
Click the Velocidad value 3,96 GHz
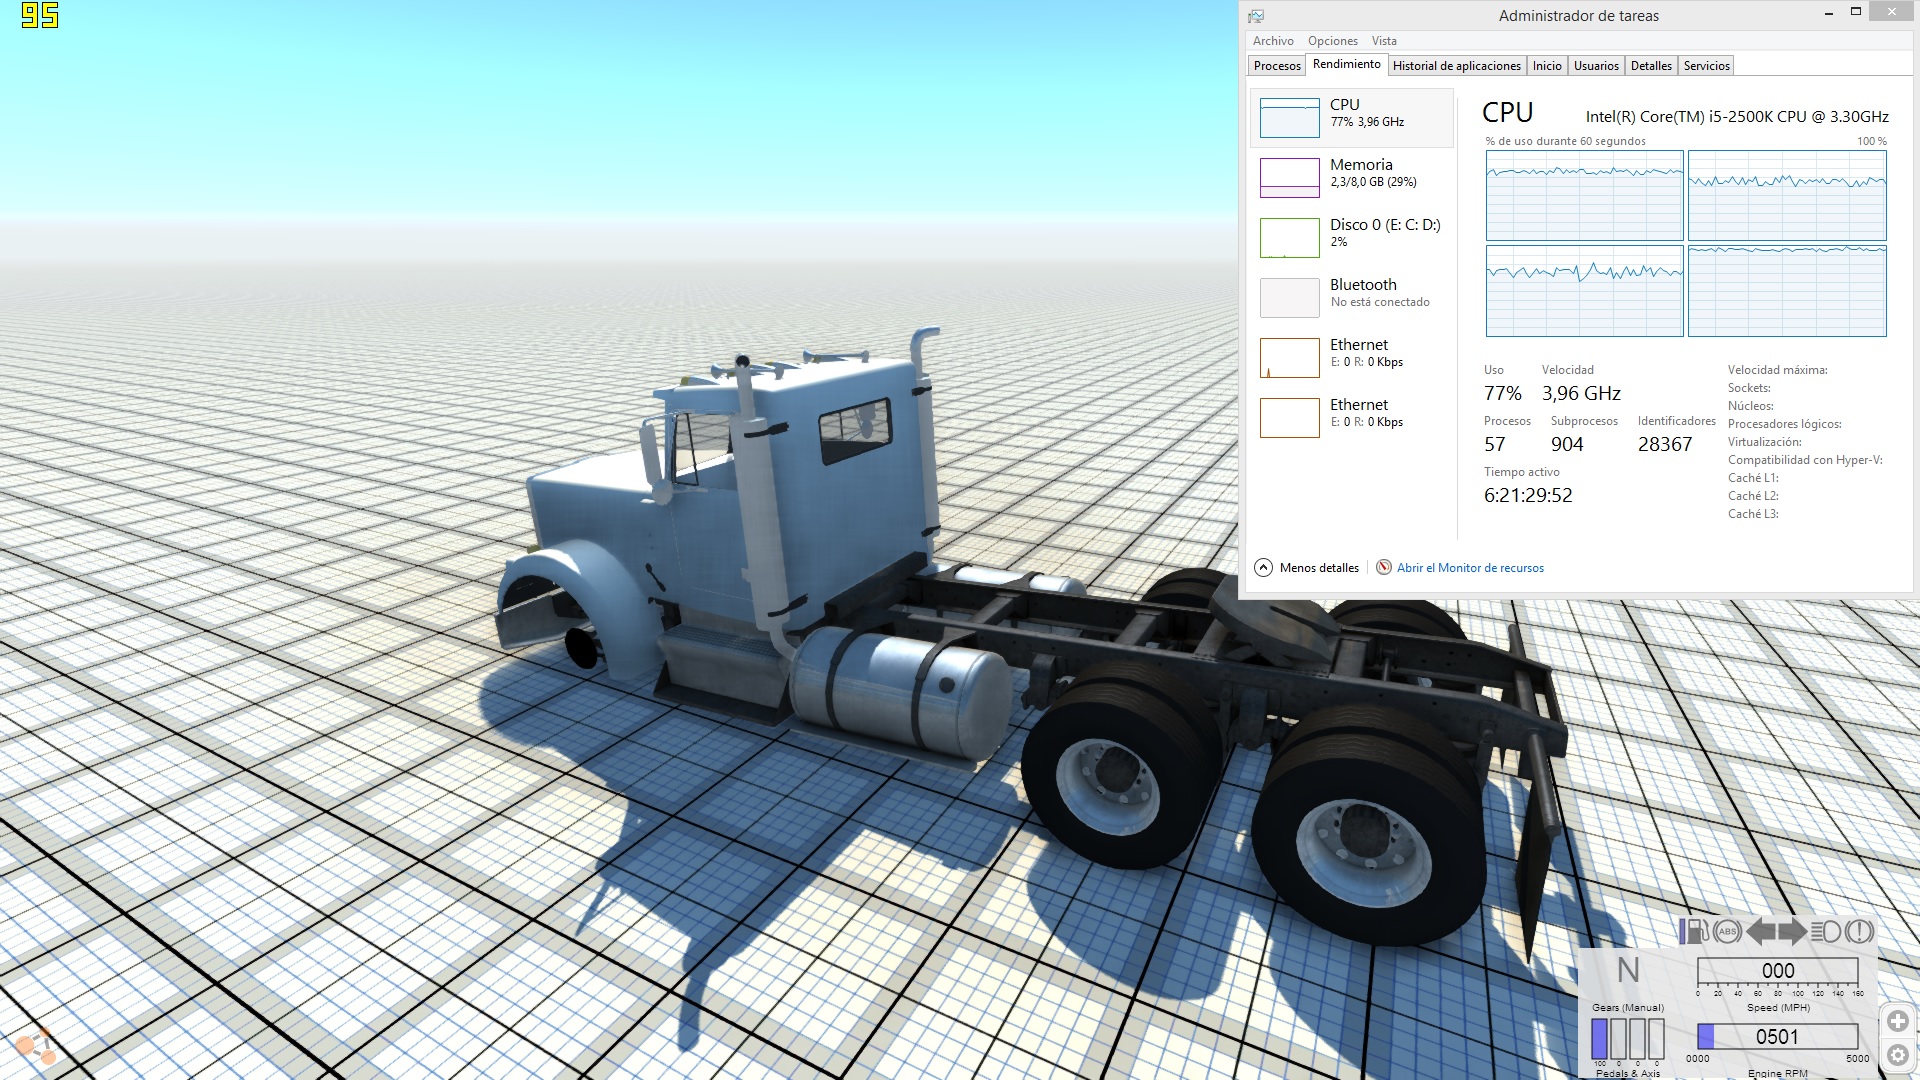coord(1581,393)
